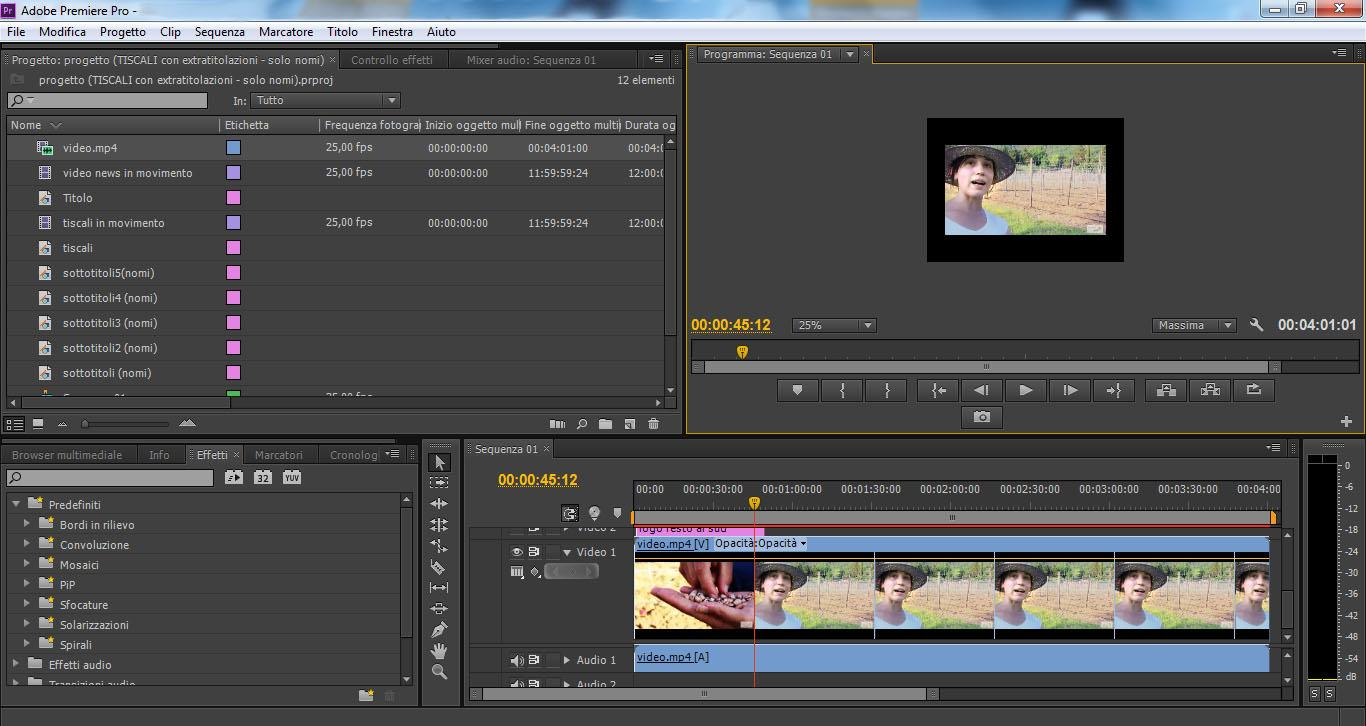Select the Razor tool
This screenshot has width=1366, height=726.
click(x=439, y=567)
